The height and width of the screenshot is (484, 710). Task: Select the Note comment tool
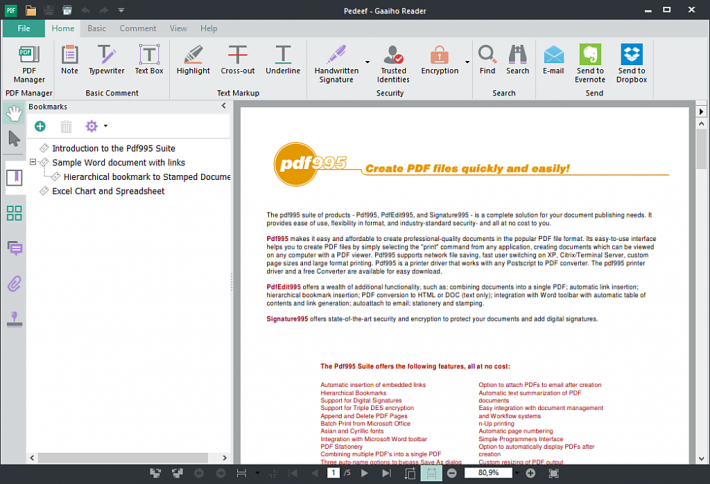coord(69,60)
